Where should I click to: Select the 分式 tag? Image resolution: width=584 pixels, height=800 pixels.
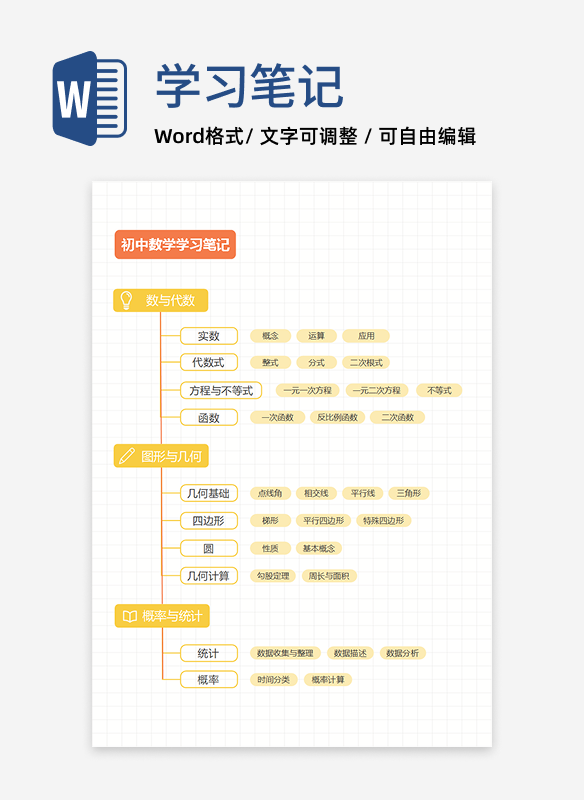[x=316, y=362]
